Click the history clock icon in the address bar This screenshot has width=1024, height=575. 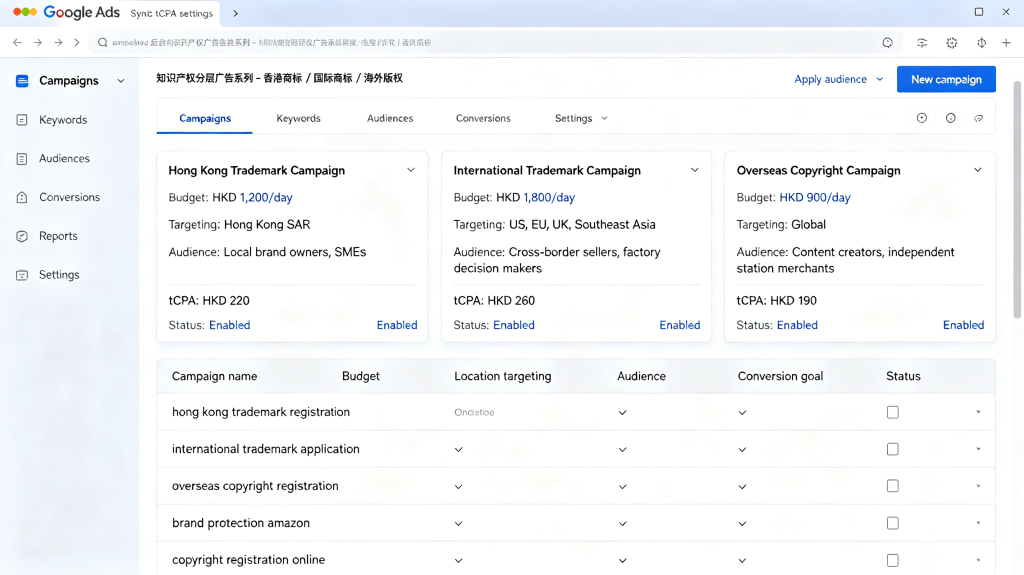[x=888, y=42]
